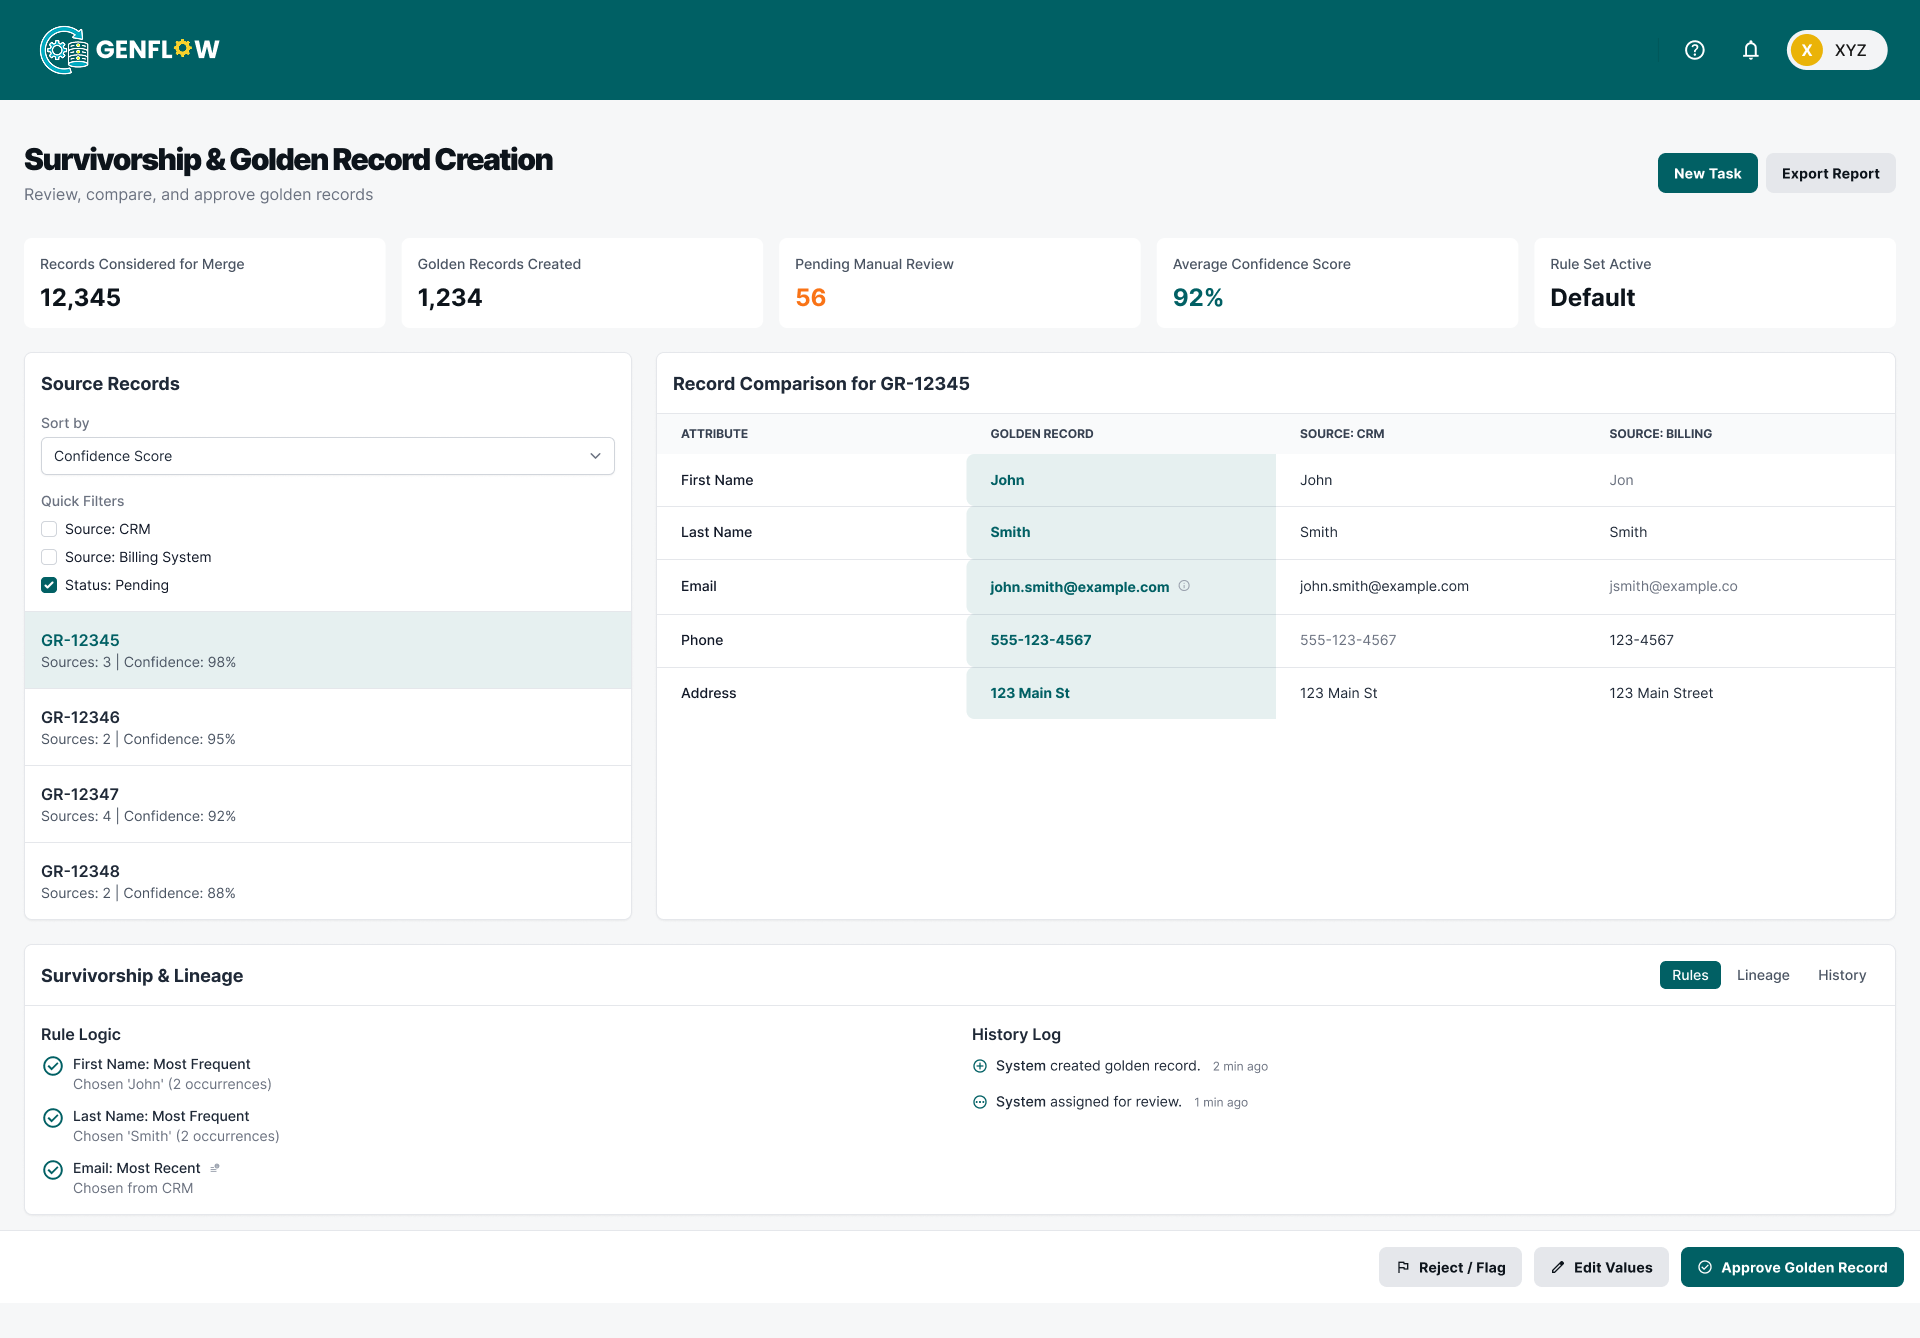1920x1338 pixels.
Task: Click the GOLDEN RECORD column header
Action: point(1042,434)
